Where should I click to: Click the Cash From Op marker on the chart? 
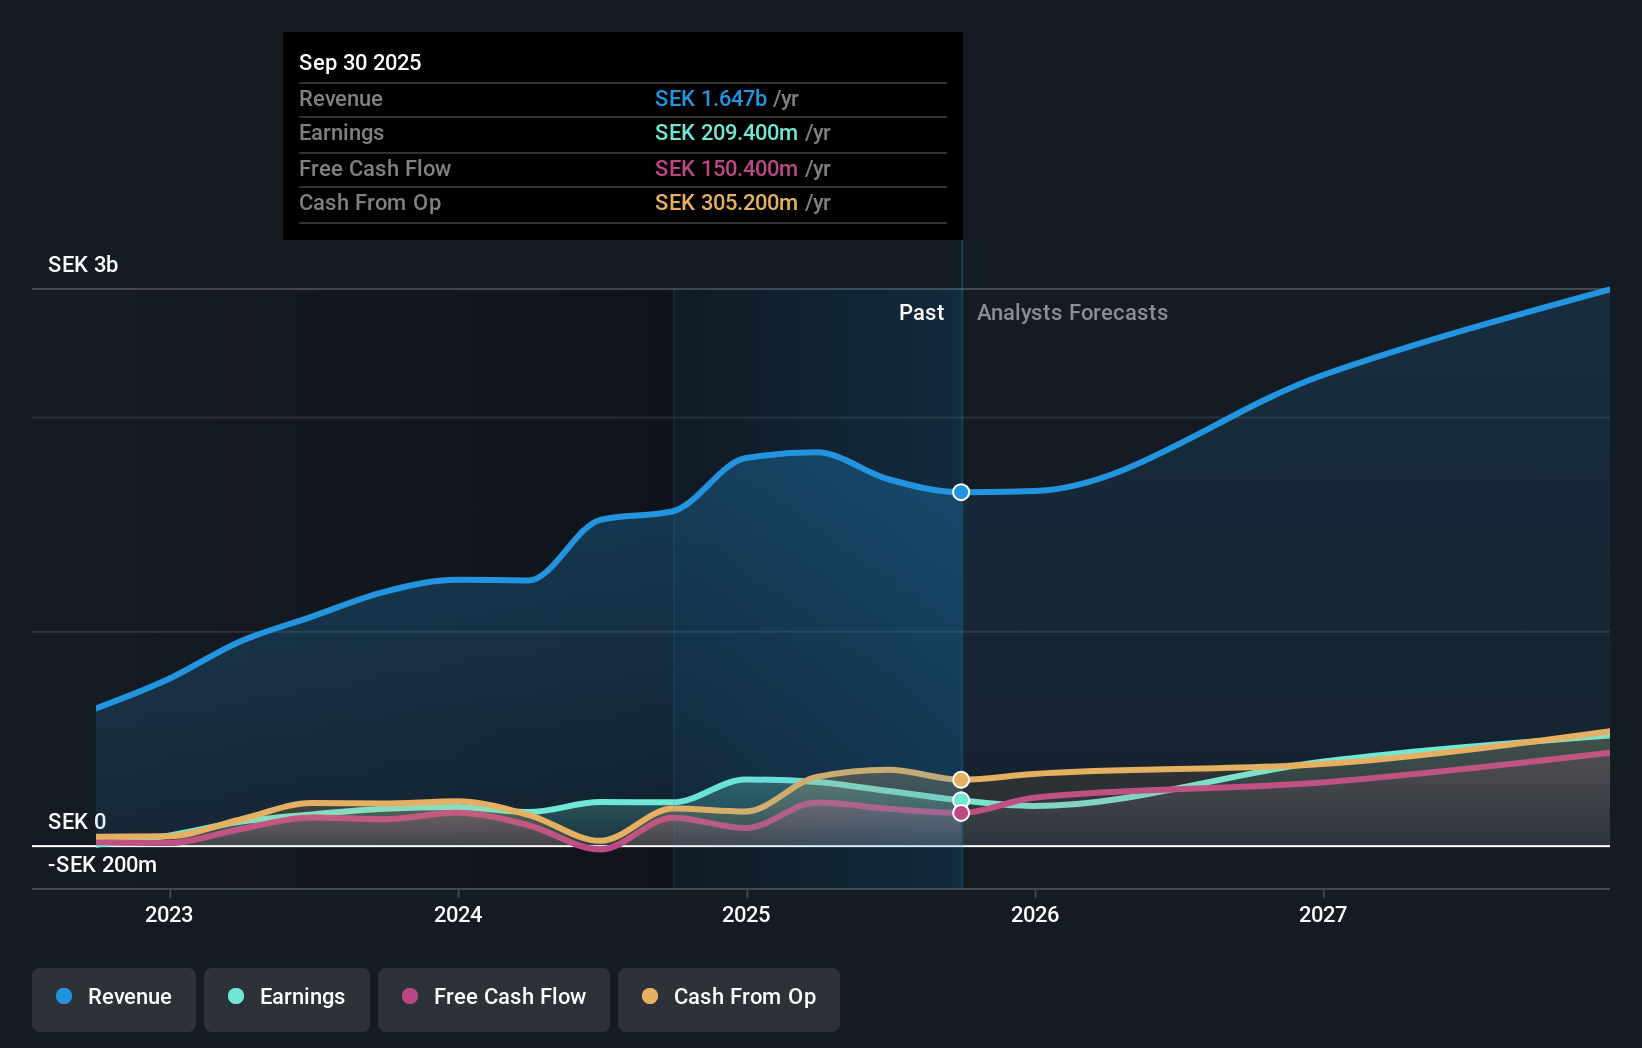click(x=960, y=779)
